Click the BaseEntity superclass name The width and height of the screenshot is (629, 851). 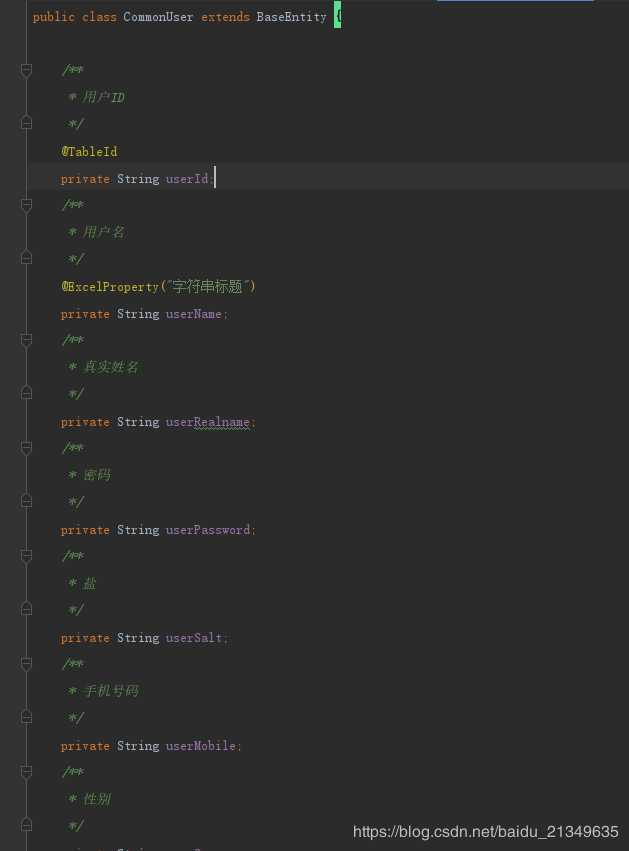[291, 17]
